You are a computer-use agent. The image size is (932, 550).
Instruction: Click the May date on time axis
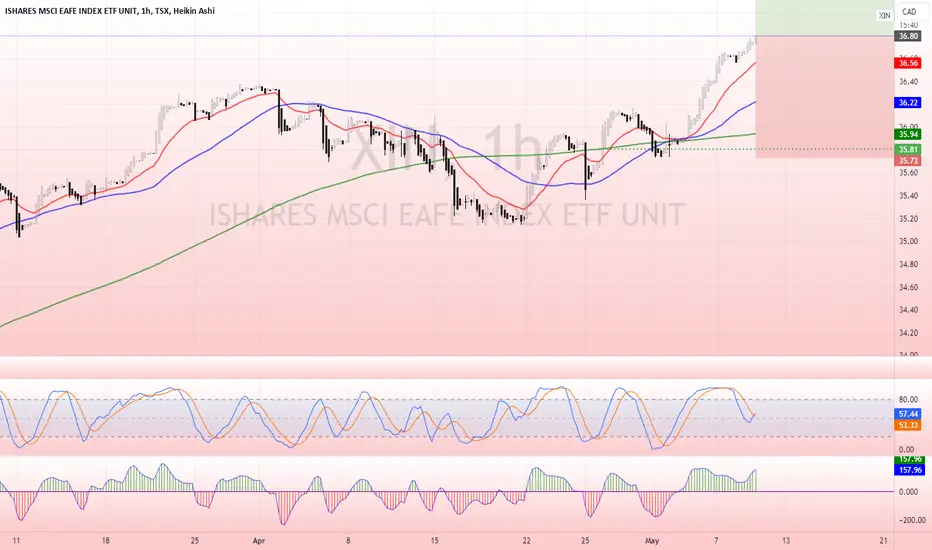pos(652,540)
